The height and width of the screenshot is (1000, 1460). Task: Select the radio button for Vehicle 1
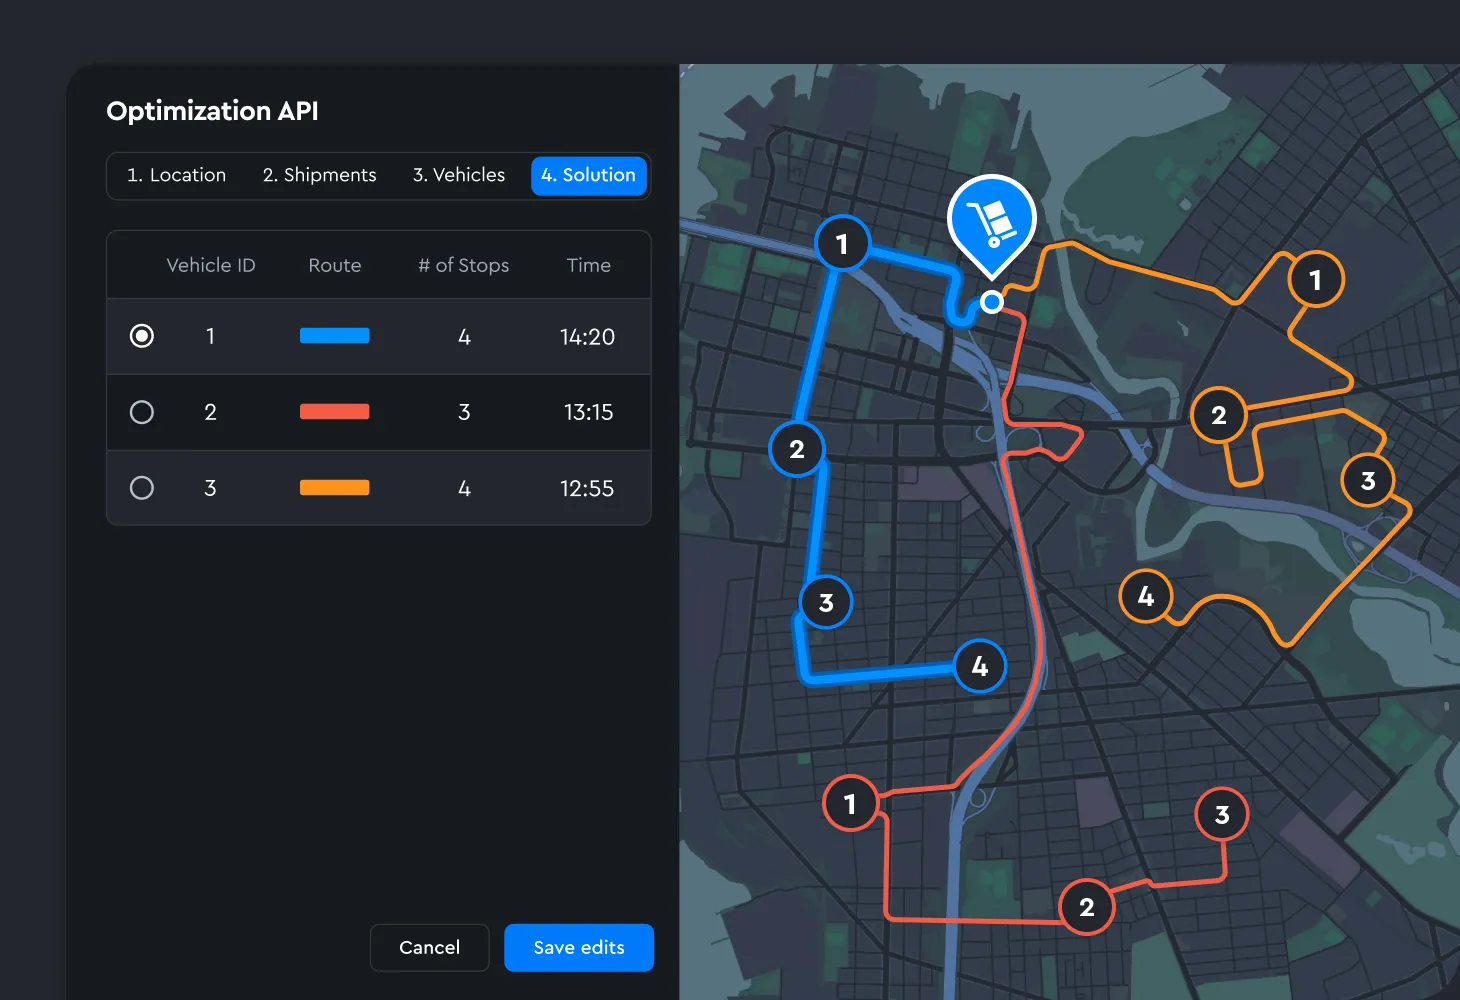pyautogui.click(x=141, y=336)
